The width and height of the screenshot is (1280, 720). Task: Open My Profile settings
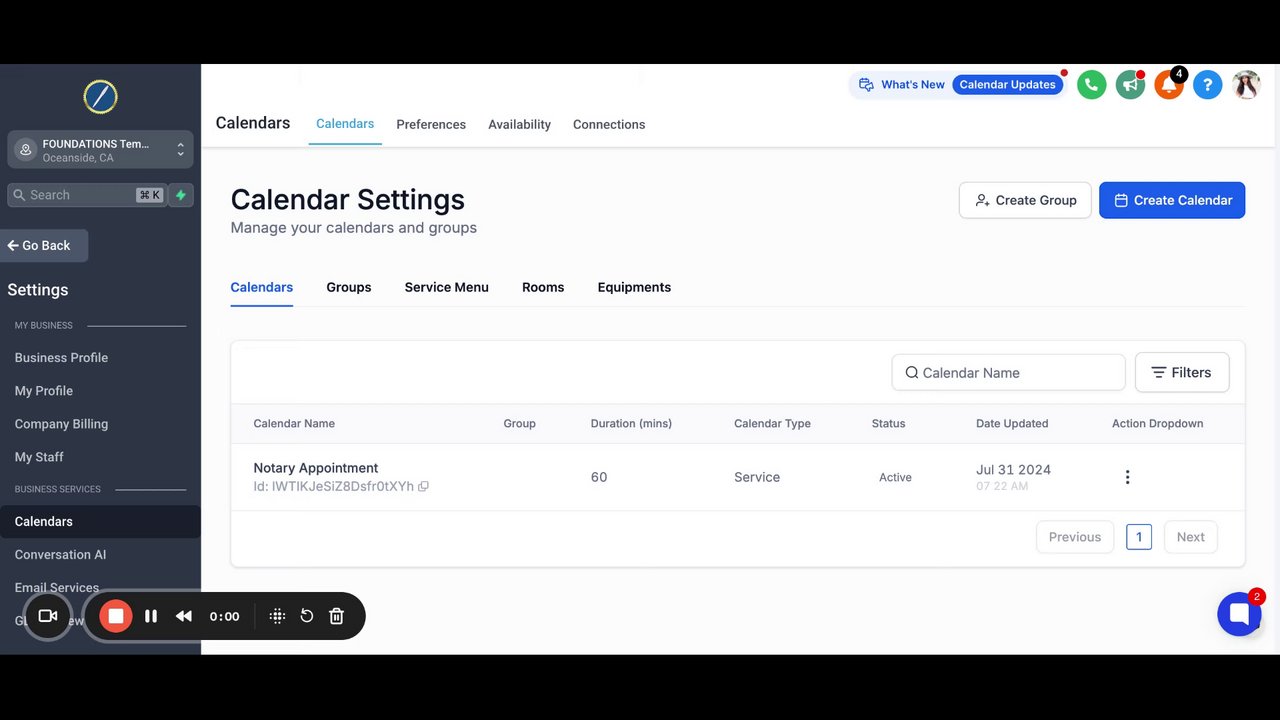44,390
